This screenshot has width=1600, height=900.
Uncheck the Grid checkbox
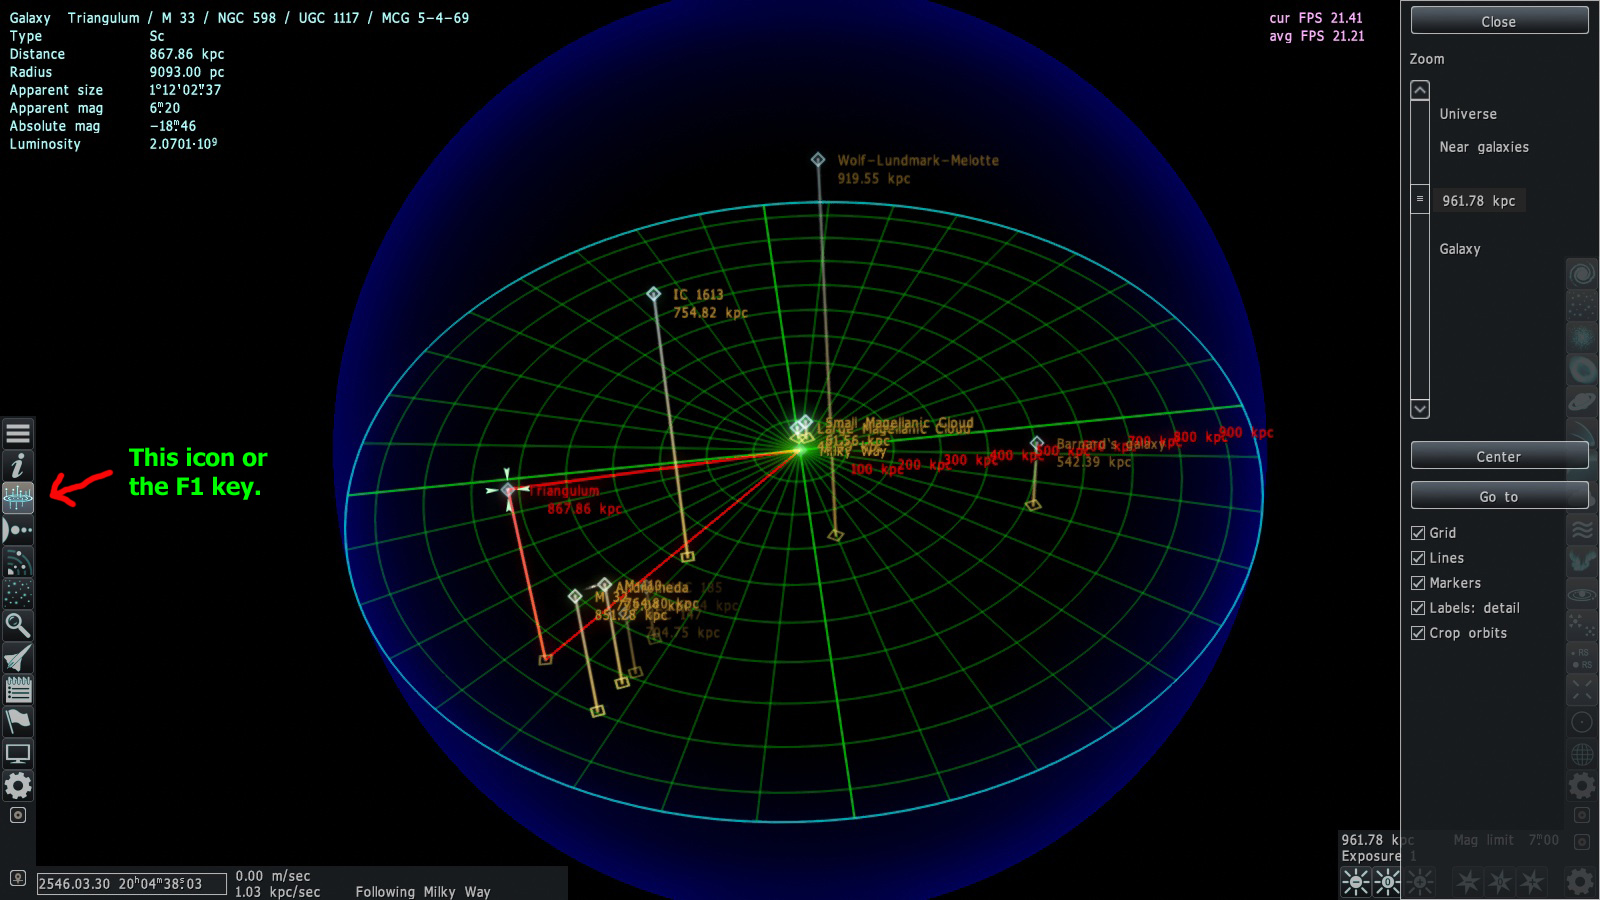tap(1418, 533)
